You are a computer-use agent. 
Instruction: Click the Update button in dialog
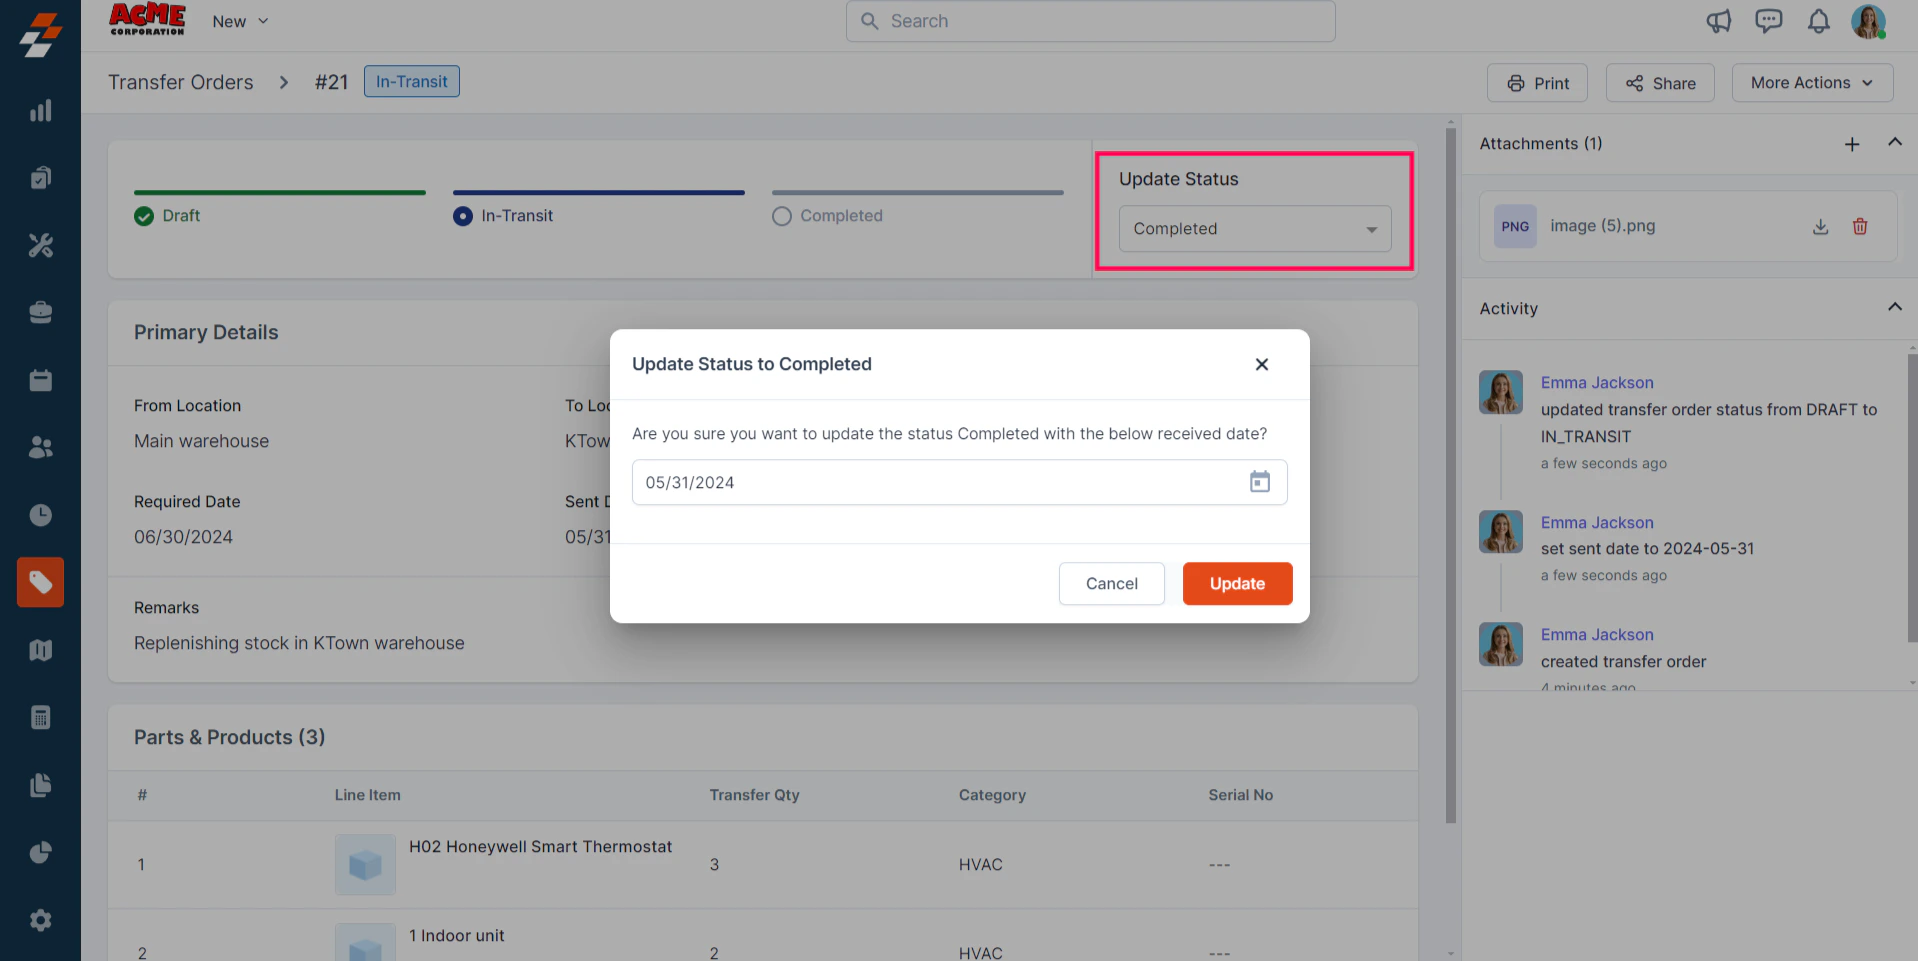pyautogui.click(x=1237, y=584)
